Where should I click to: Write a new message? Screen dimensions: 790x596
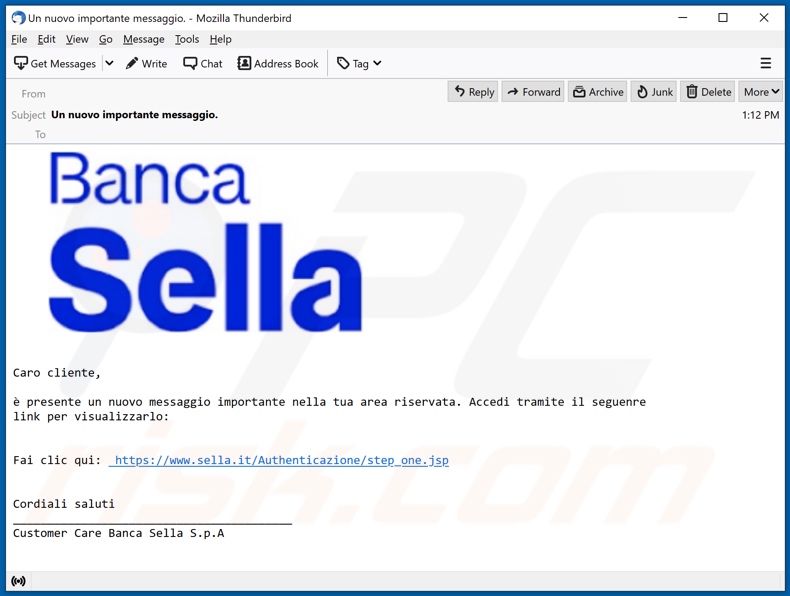pyautogui.click(x=147, y=63)
